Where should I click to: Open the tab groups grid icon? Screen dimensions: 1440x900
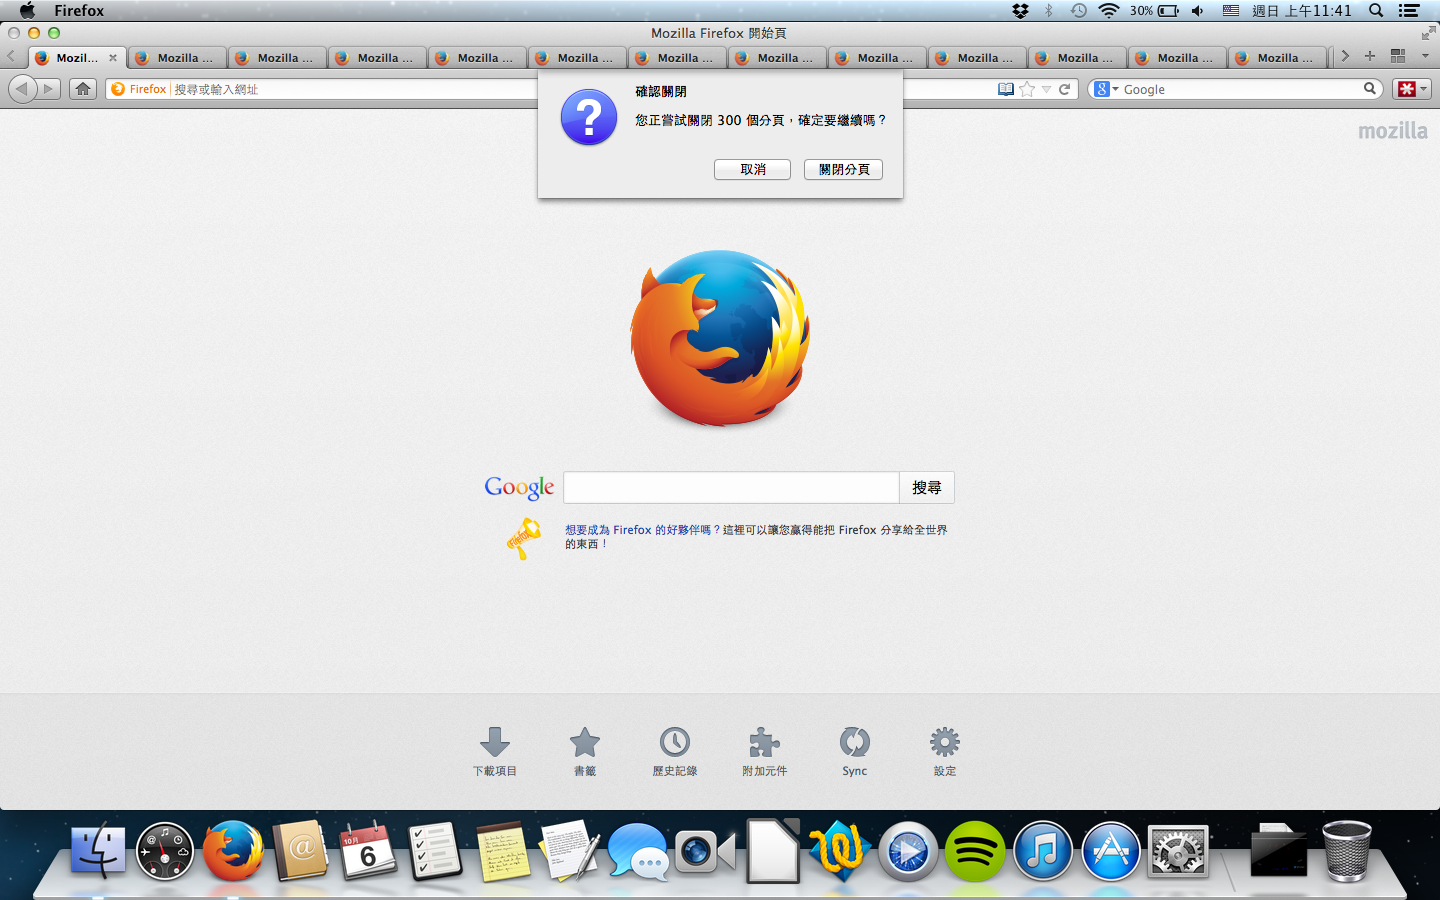tap(1398, 56)
